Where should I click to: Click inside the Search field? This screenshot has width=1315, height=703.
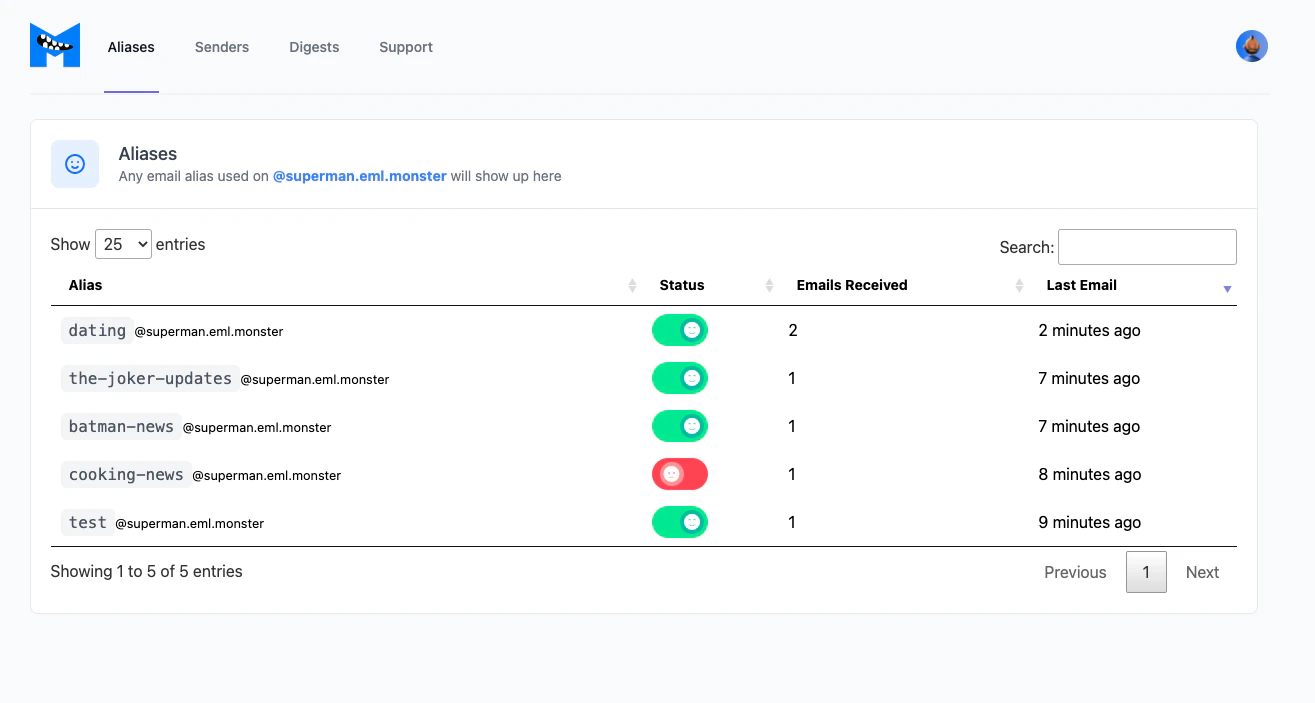1146,247
